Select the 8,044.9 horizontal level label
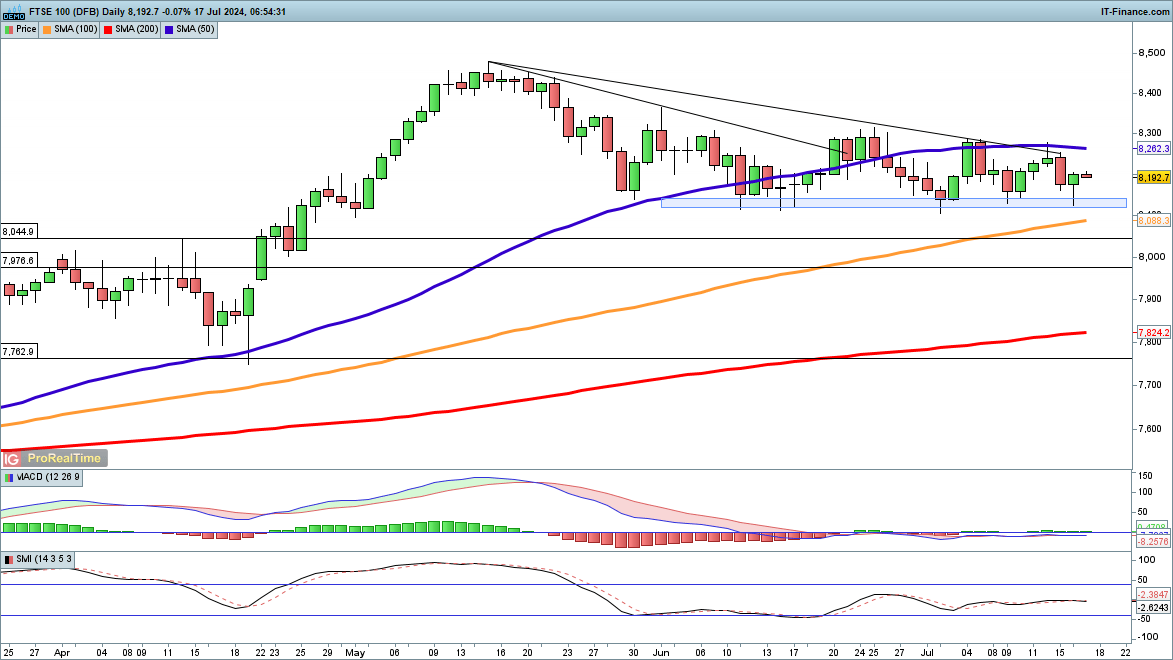Image resolution: width=1173 pixels, height=660 pixels. coord(19,231)
